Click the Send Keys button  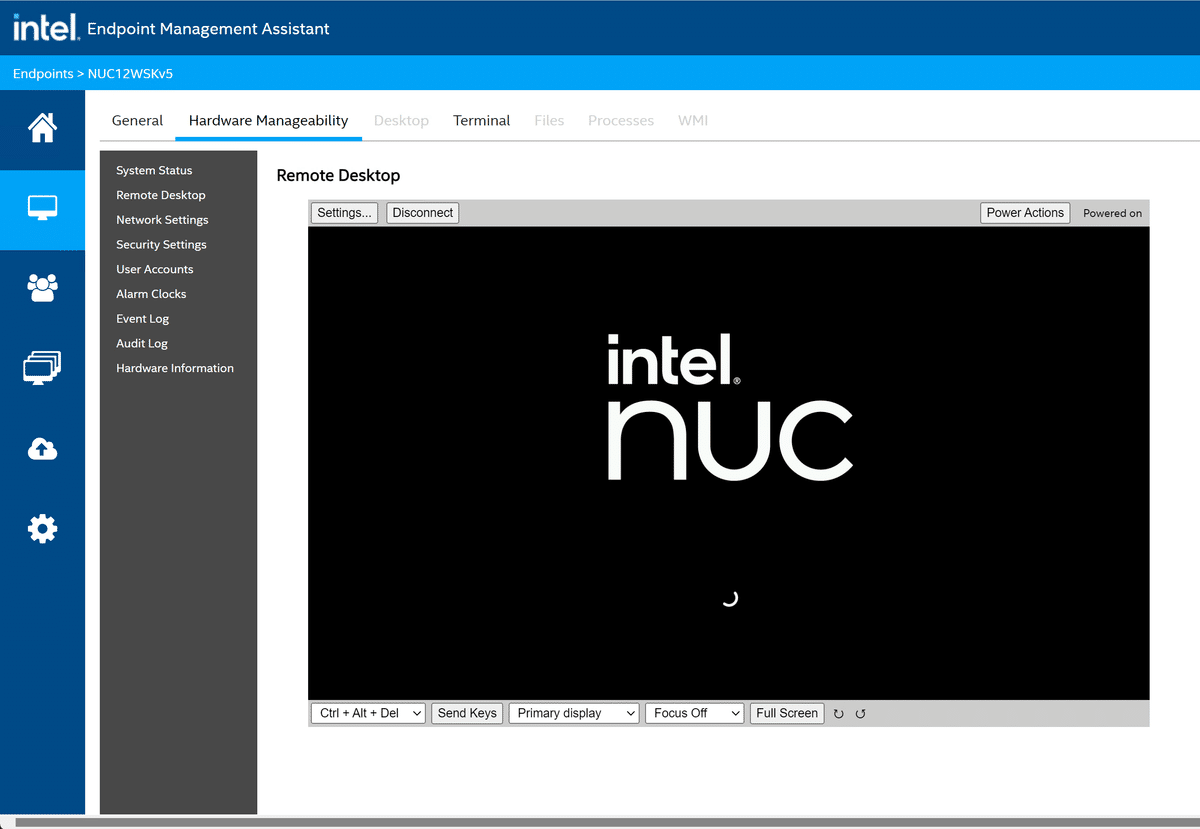pyautogui.click(x=467, y=713)
